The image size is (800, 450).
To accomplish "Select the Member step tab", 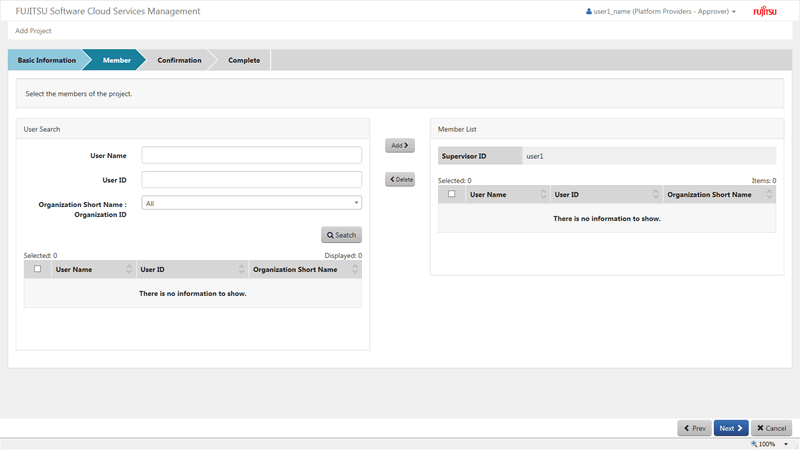I will click(116, 60).
